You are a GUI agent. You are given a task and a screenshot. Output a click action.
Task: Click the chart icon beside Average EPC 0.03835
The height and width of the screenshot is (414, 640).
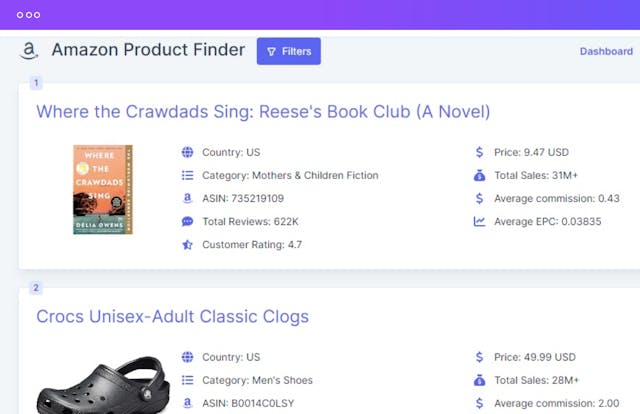point(480,222)
